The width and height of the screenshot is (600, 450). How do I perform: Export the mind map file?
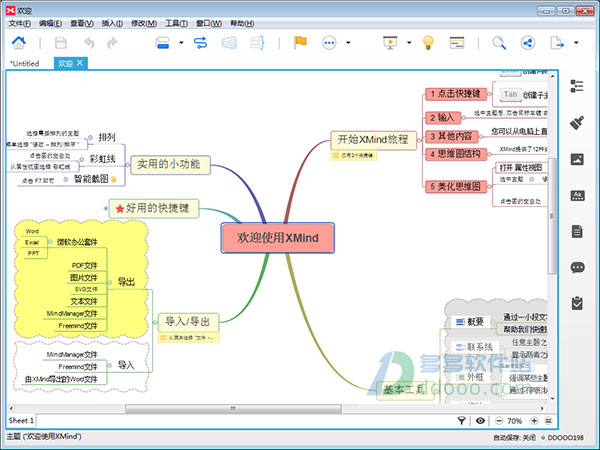(556, 43)
